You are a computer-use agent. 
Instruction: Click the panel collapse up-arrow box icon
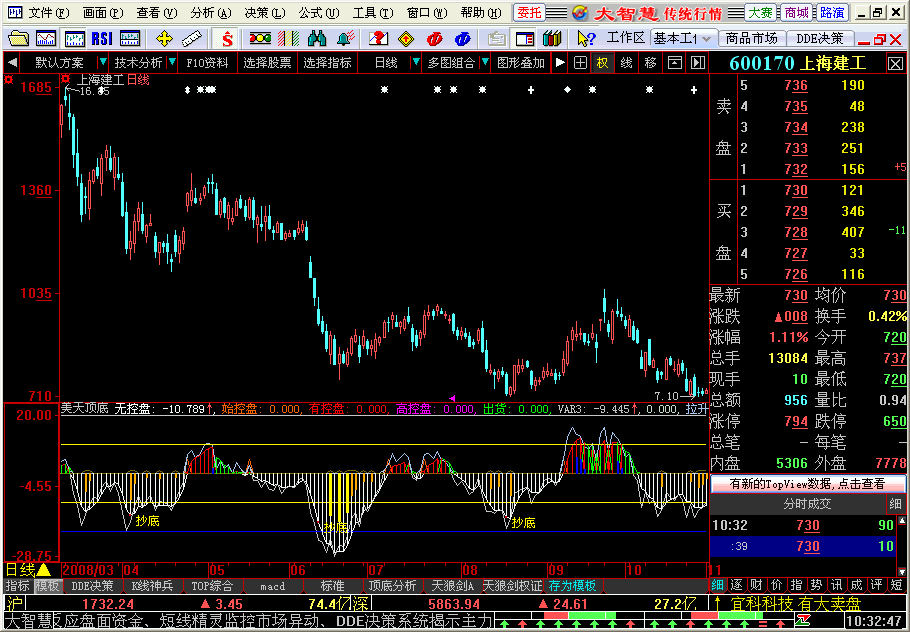675,63
